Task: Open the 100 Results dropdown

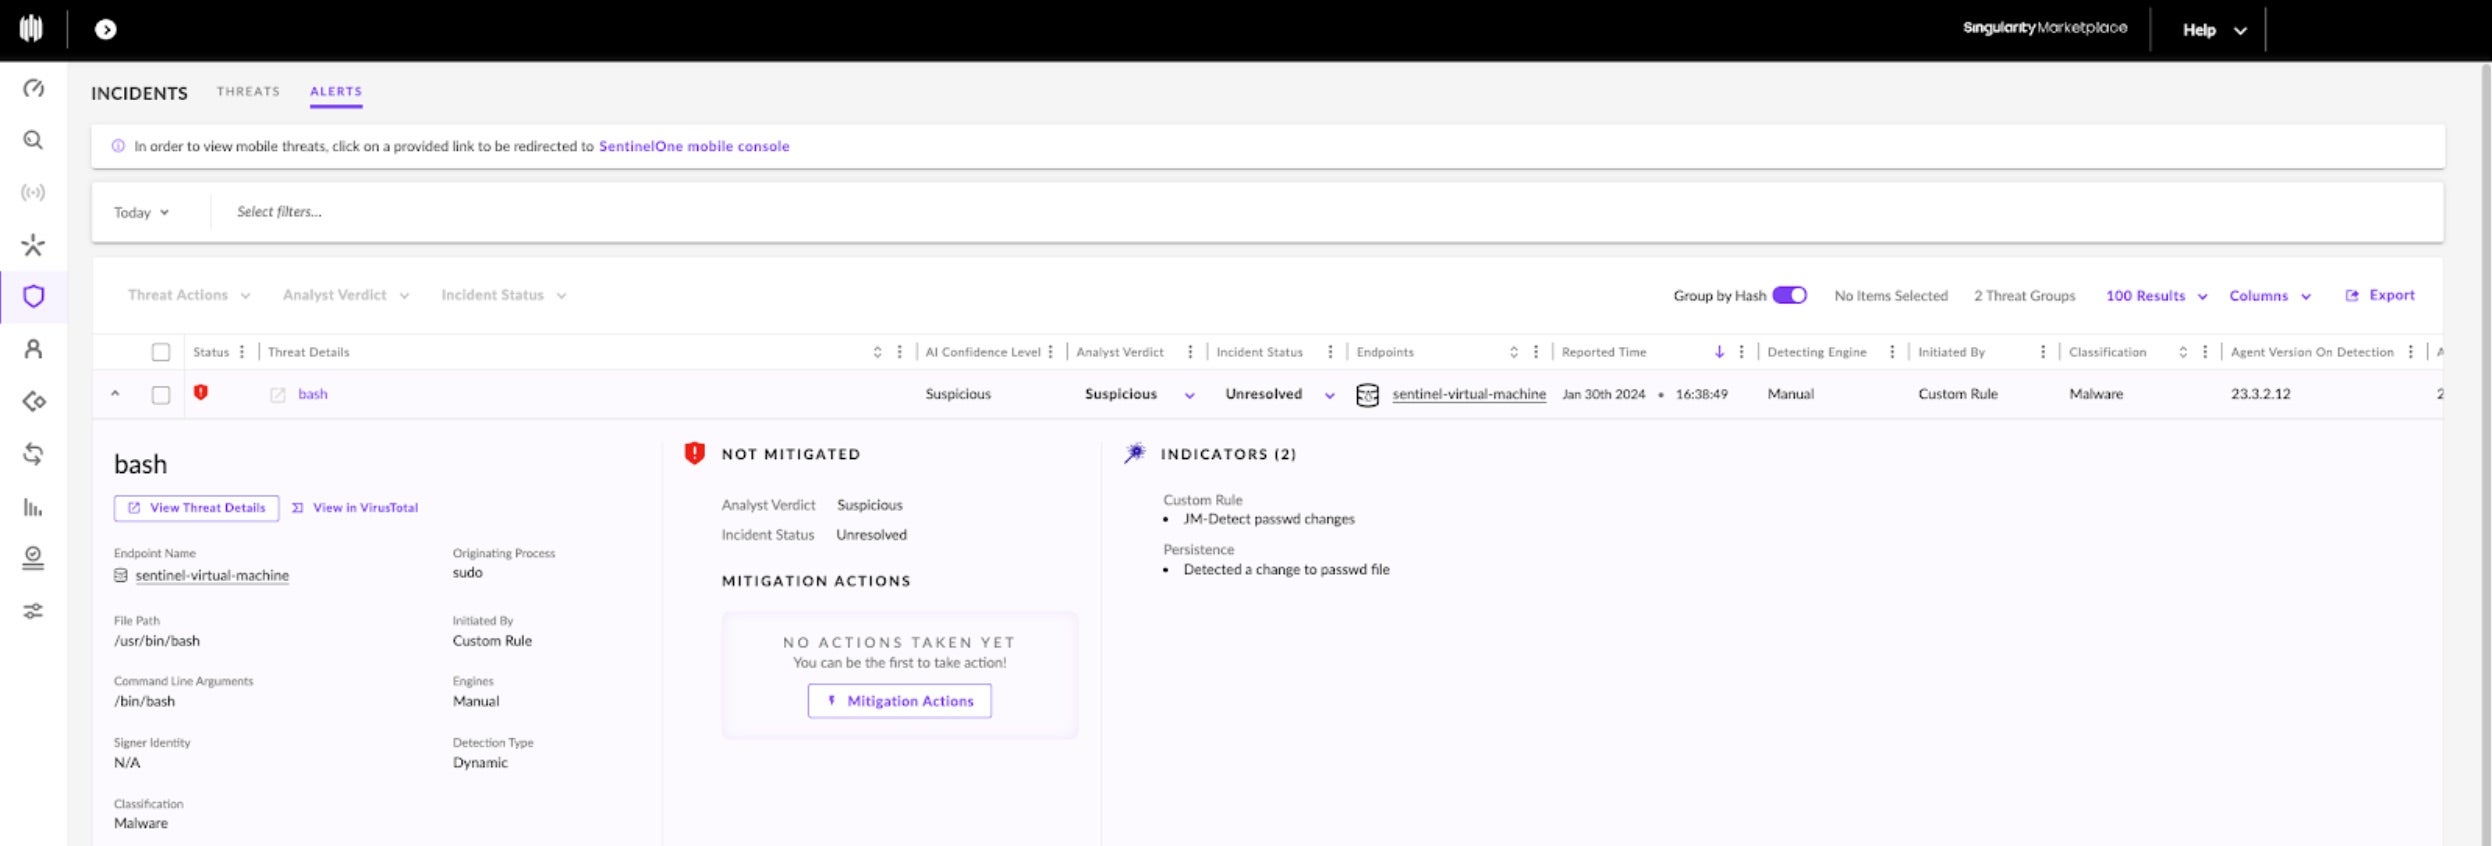Action: [x=2155, y=296]
